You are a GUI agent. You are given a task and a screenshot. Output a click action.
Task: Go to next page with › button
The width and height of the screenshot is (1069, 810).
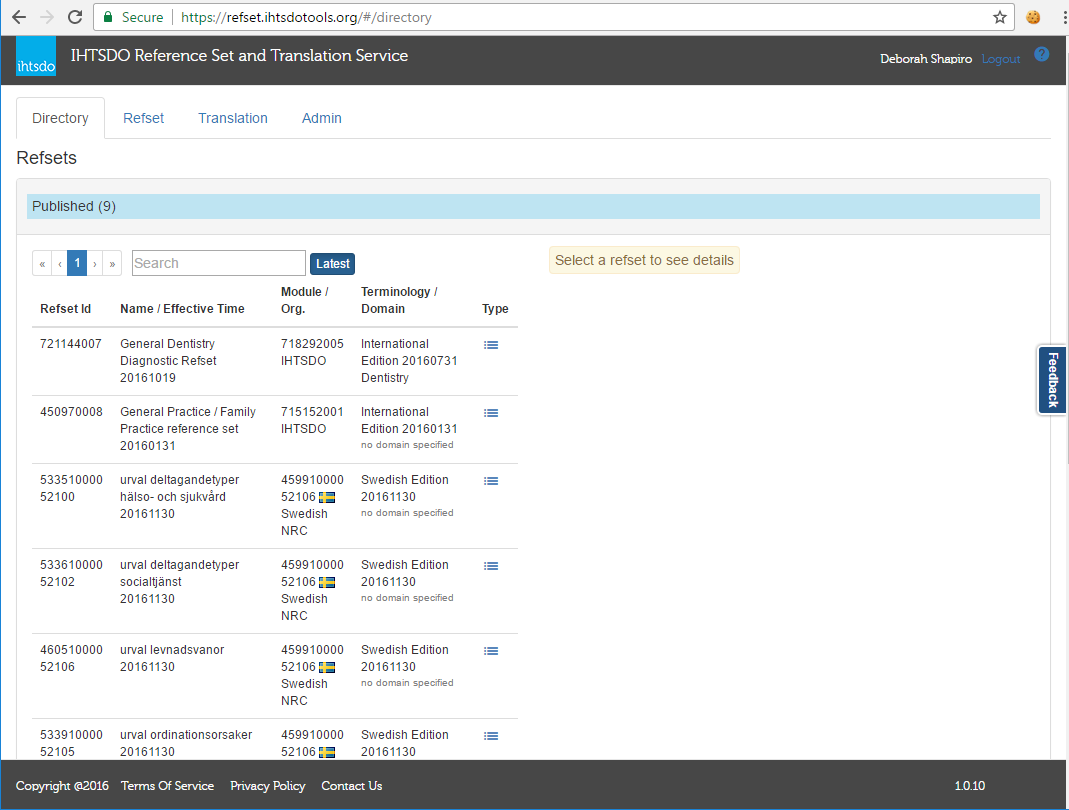pos(95,263)
